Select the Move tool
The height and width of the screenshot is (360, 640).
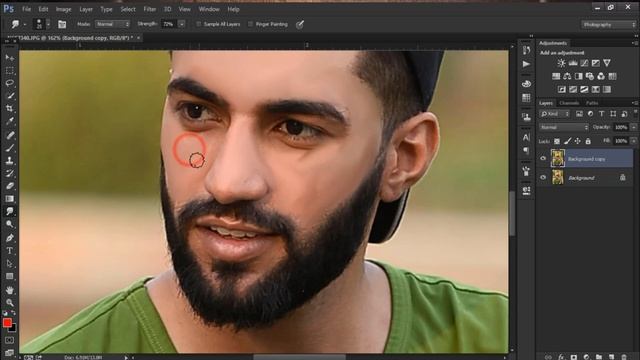10,58
